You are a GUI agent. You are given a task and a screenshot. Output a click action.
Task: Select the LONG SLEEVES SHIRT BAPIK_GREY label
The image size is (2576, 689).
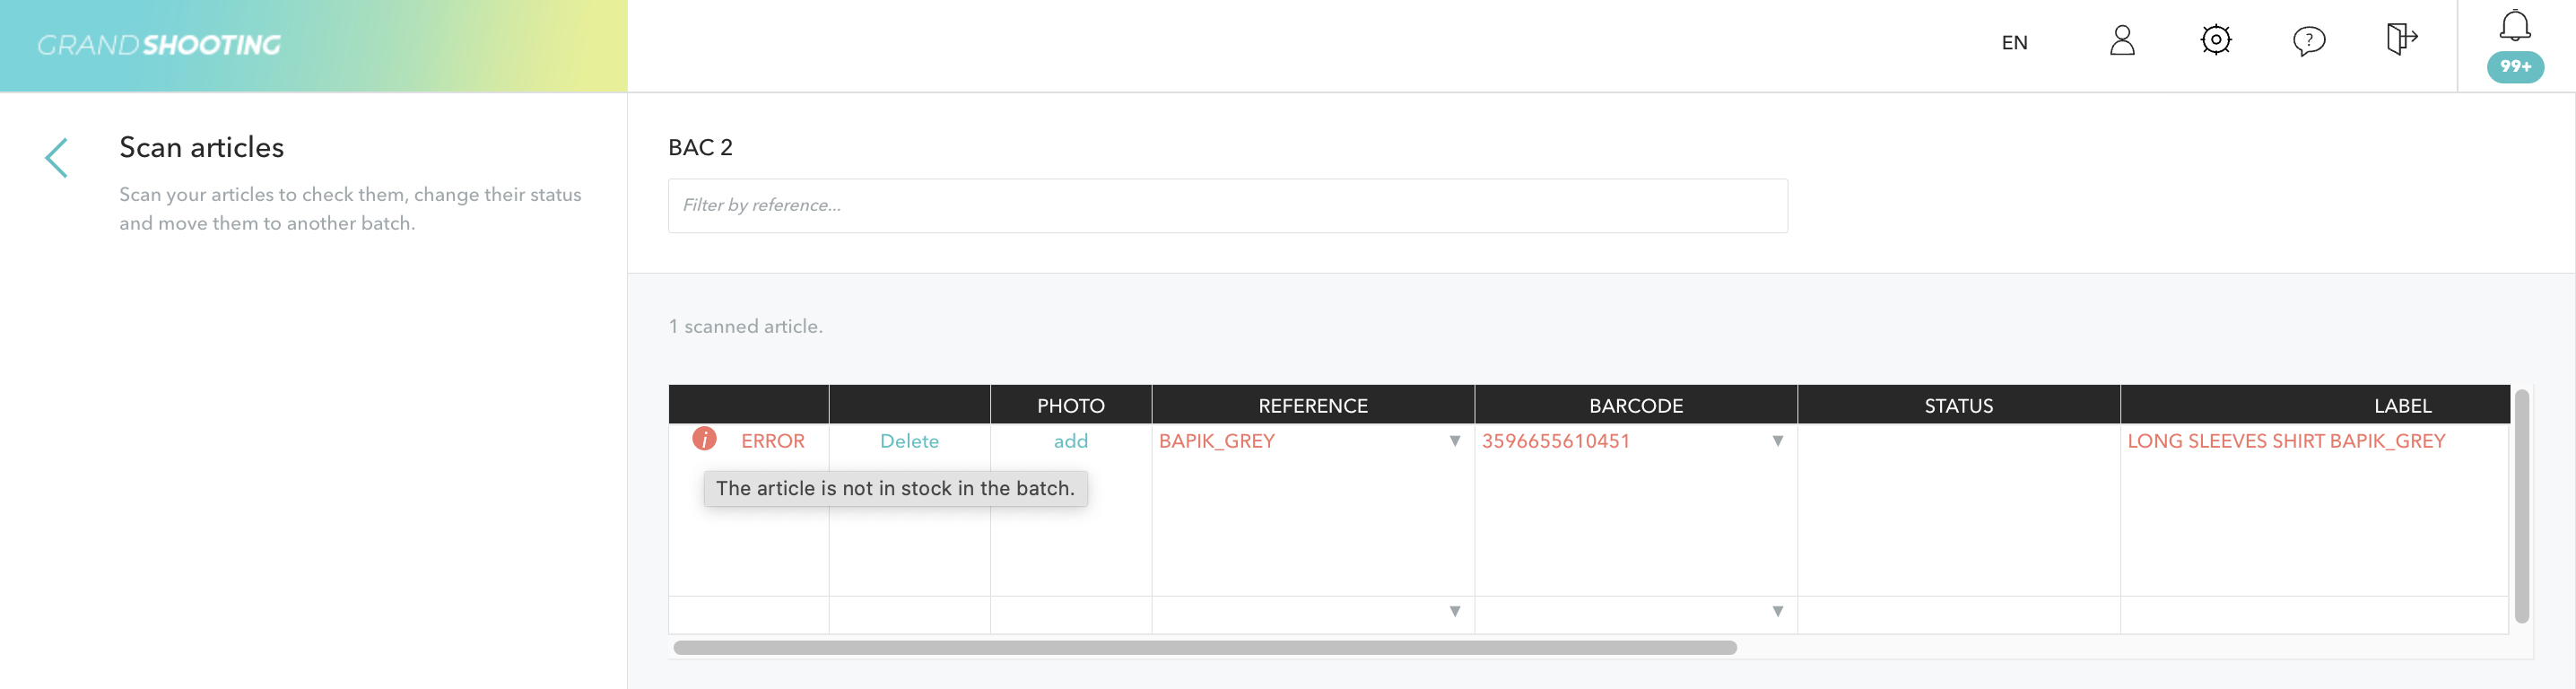(x=2285, y=441)
